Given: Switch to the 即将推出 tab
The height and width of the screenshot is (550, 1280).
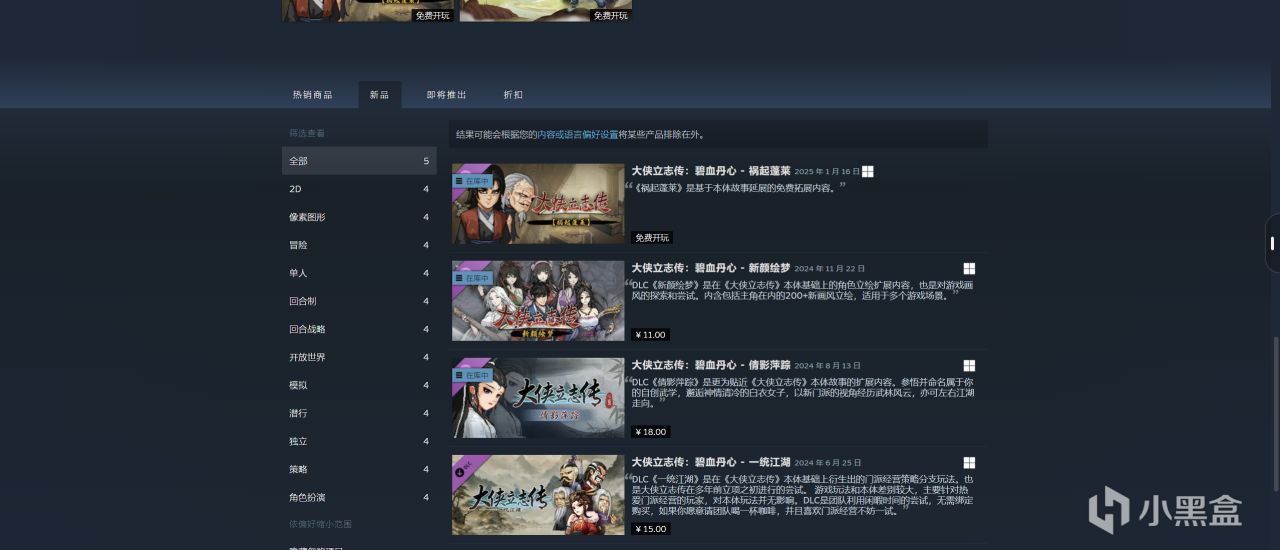Looking at the screenshot, I should (446, 95).
